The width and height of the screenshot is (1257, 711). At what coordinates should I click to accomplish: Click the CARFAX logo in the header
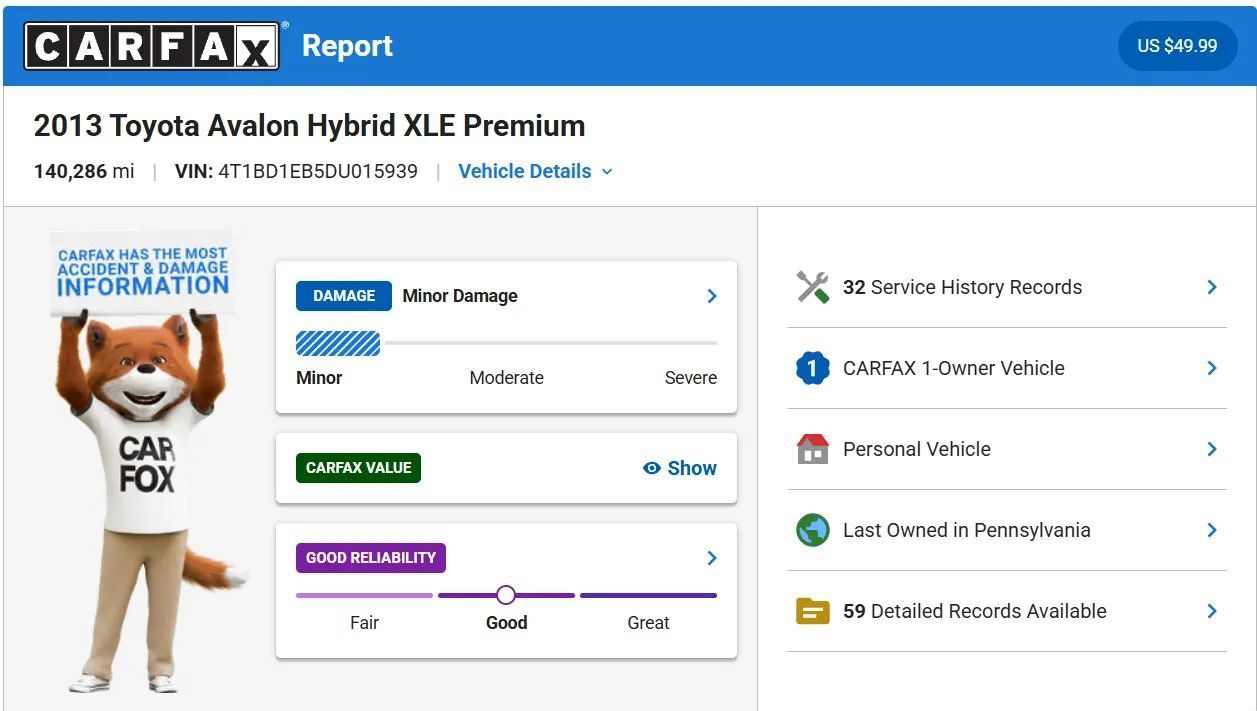click(151, 46)
